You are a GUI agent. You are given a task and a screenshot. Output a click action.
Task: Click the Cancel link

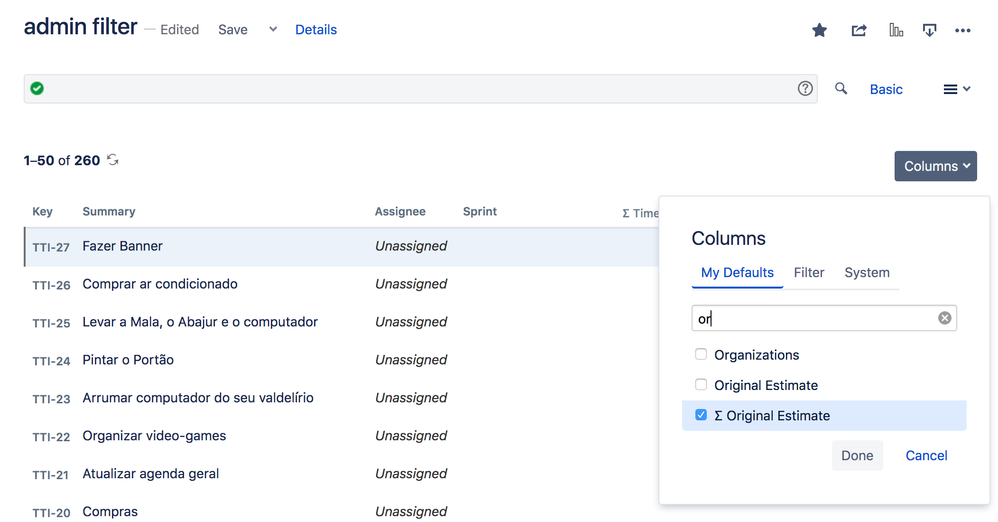[926, 455]
